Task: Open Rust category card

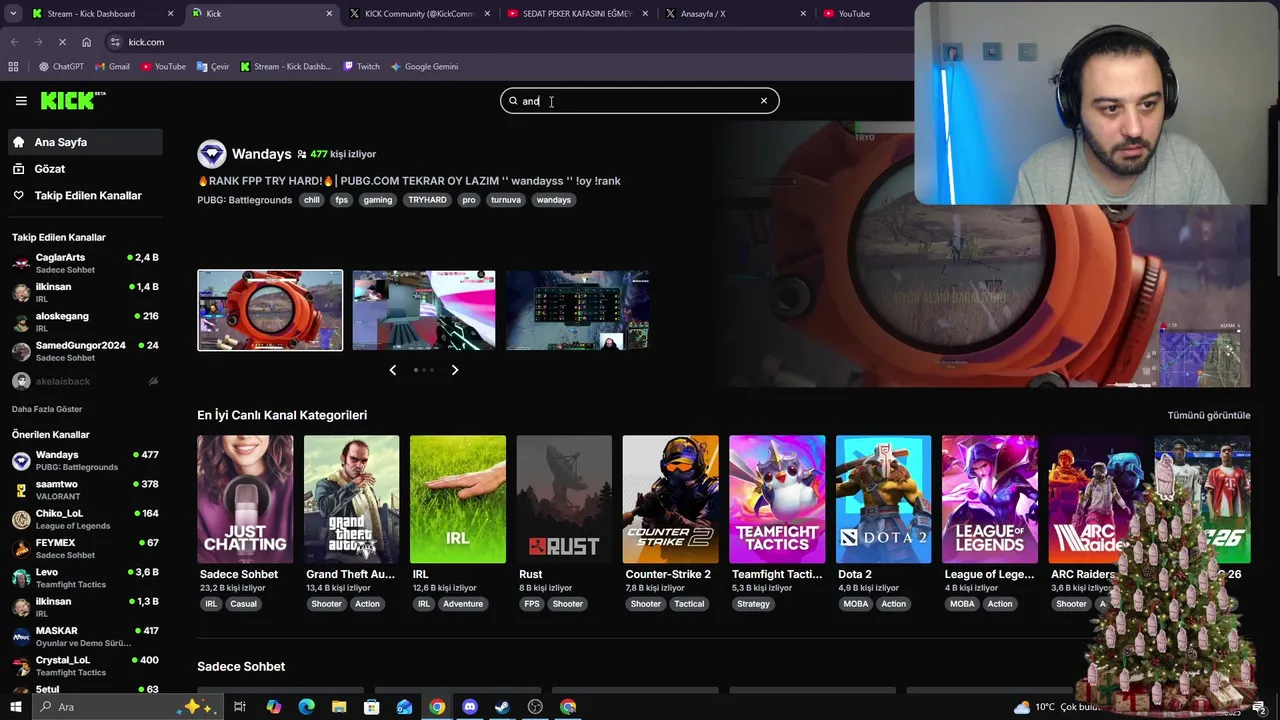Action: [x=564, y=499]
